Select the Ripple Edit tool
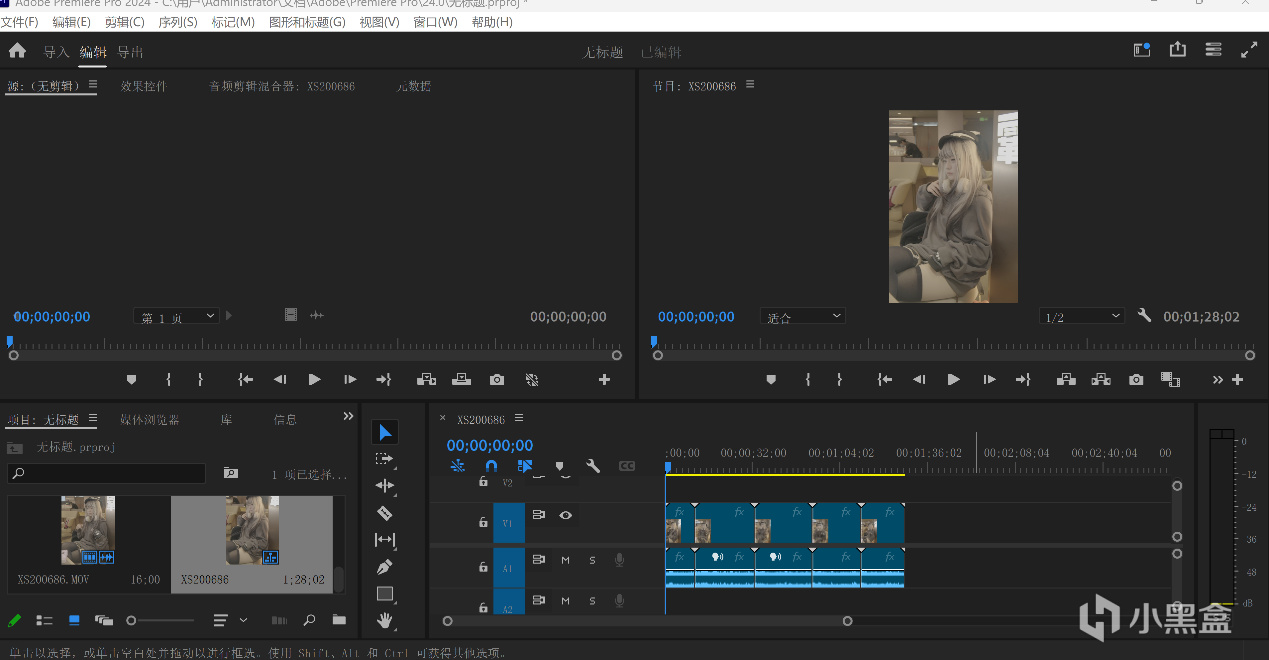 385,486
